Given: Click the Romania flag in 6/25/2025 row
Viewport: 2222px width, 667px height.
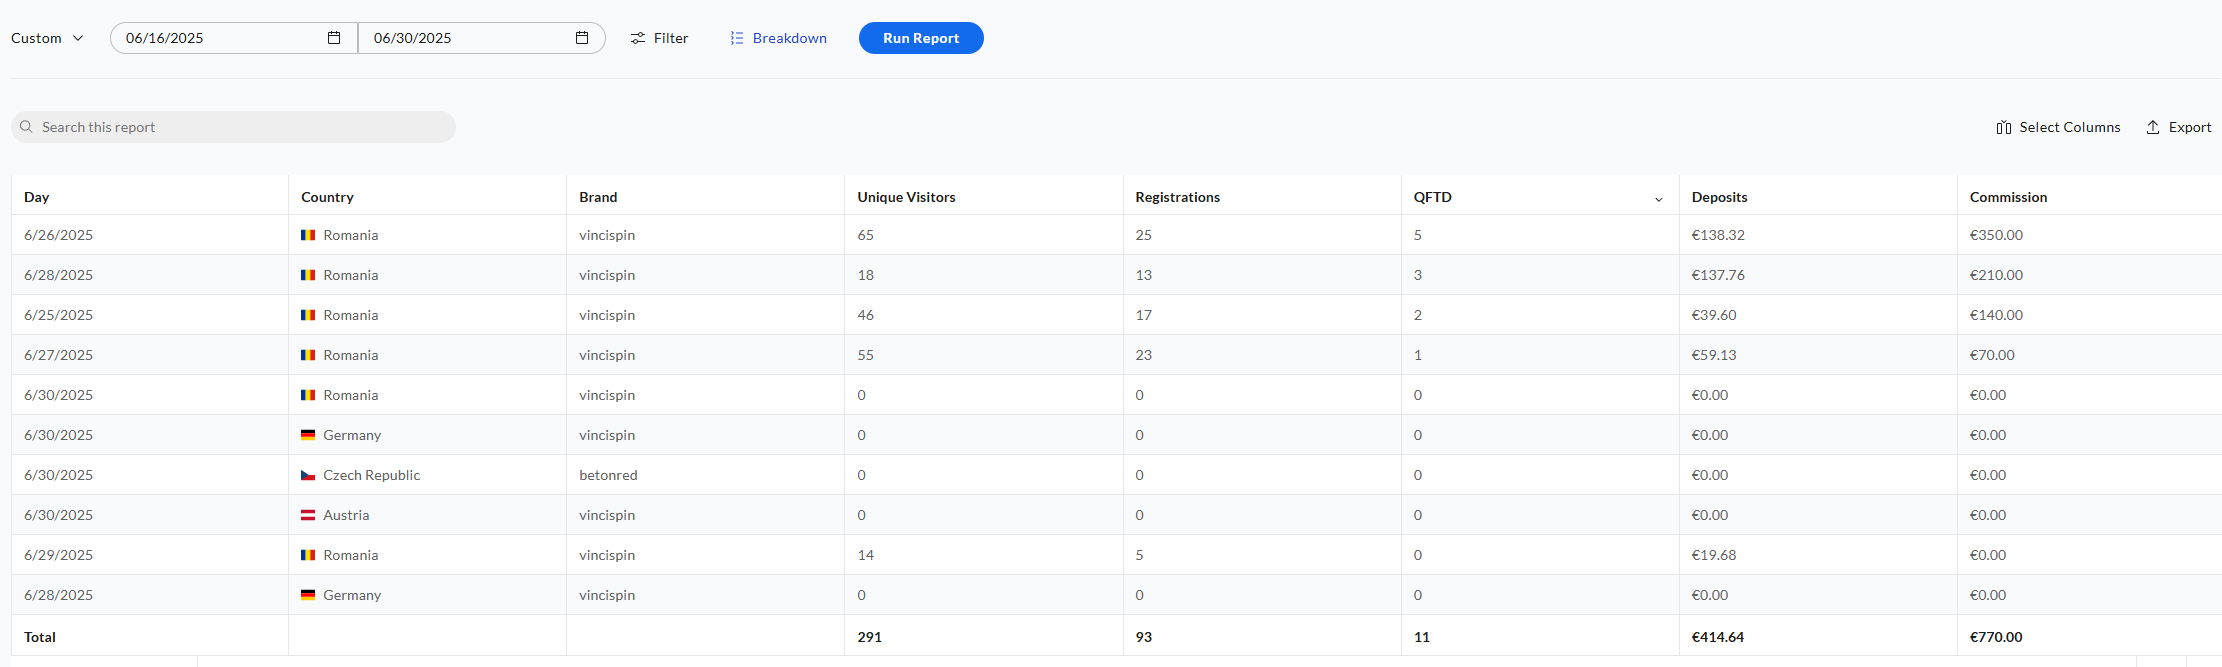Looking at the screenshot, I should (308, 315).
